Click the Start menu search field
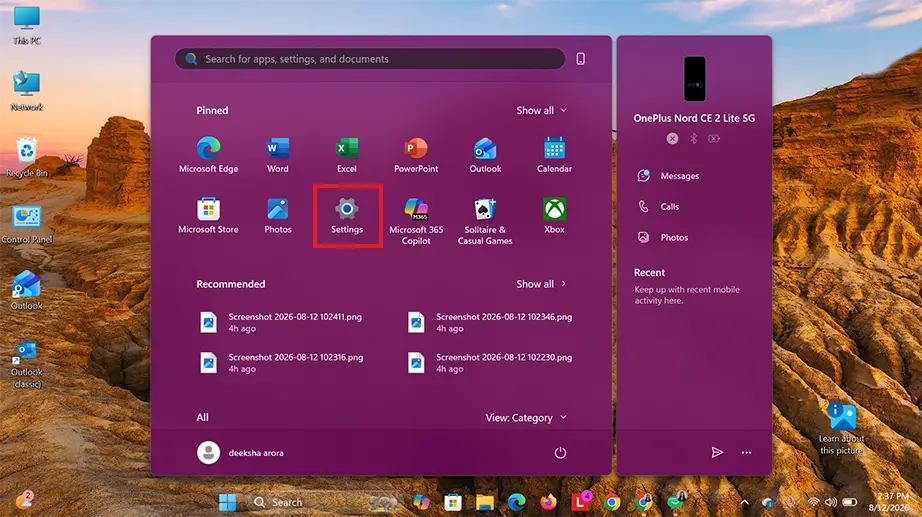922x517 pixels. point(370,59)
